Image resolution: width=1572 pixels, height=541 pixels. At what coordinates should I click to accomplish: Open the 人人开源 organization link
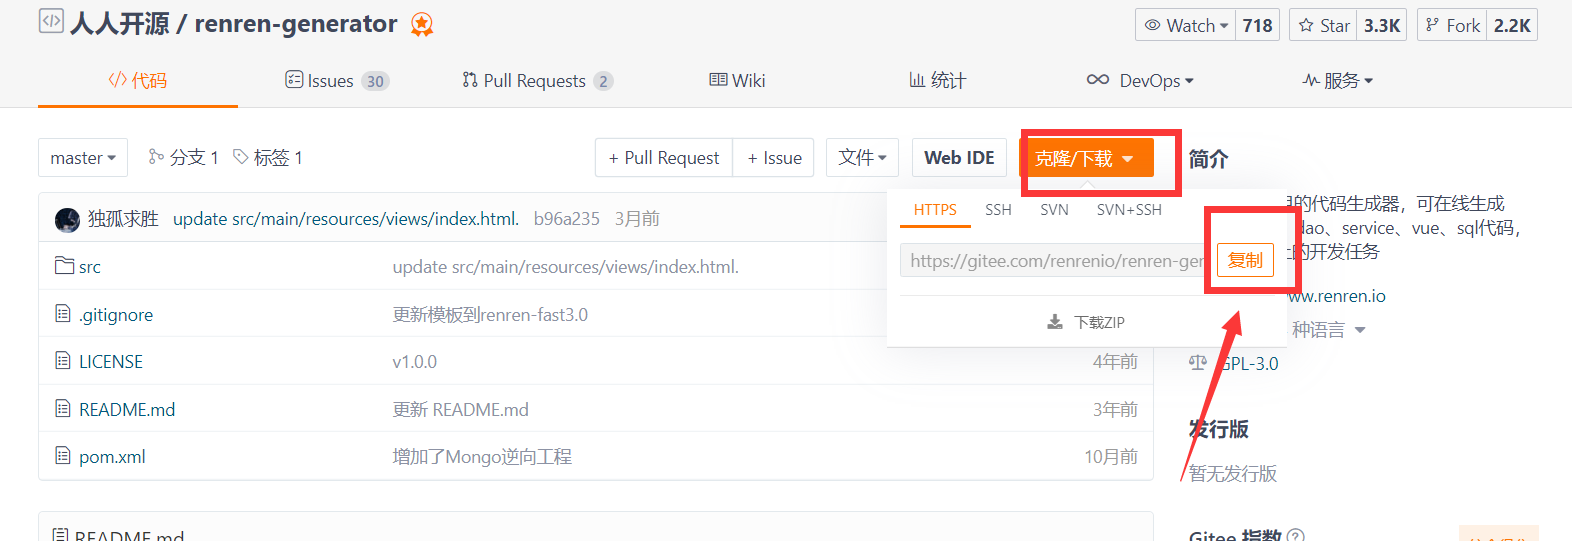(119, 24)
